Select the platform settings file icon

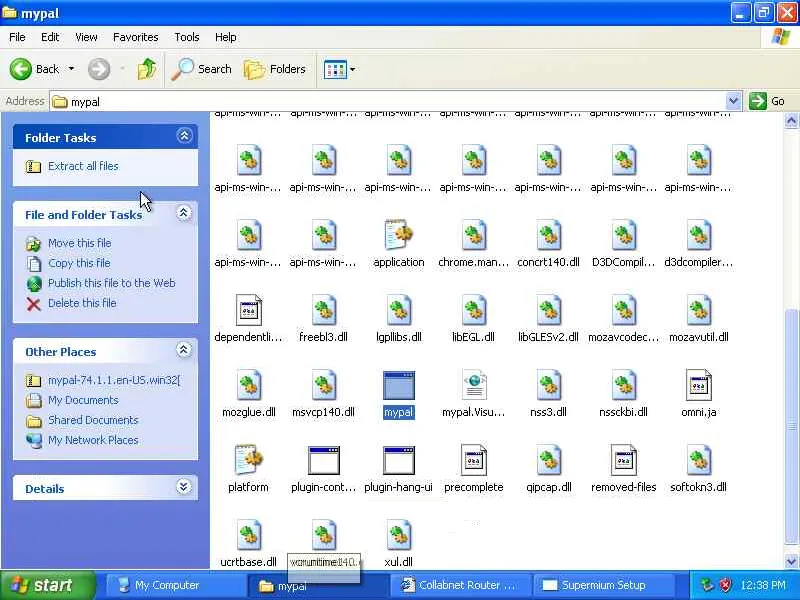click(248, 460)
